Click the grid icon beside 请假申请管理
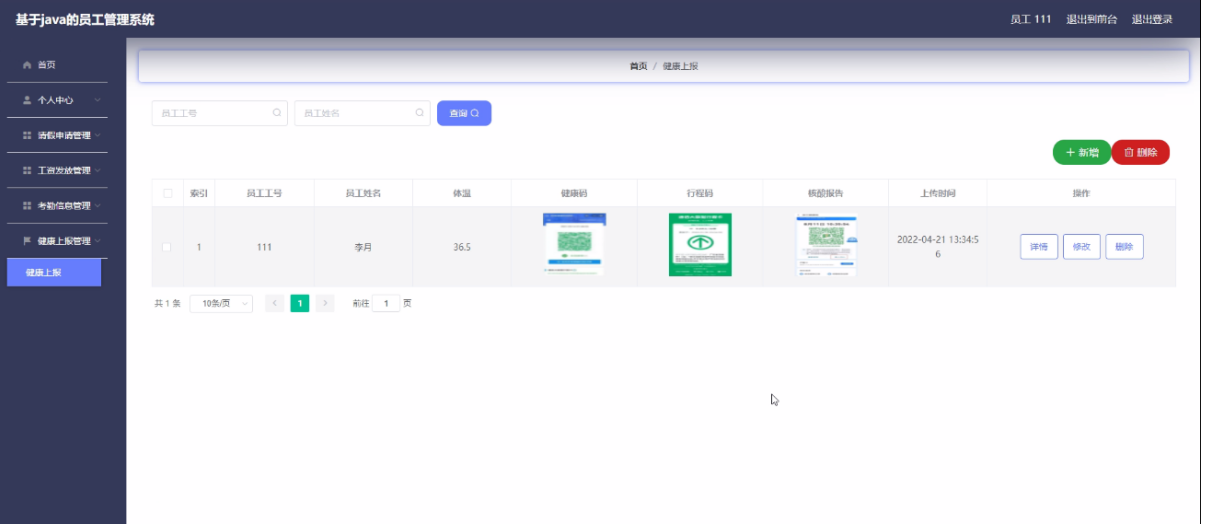The image size is (1210, 528). tap(27, 135)
